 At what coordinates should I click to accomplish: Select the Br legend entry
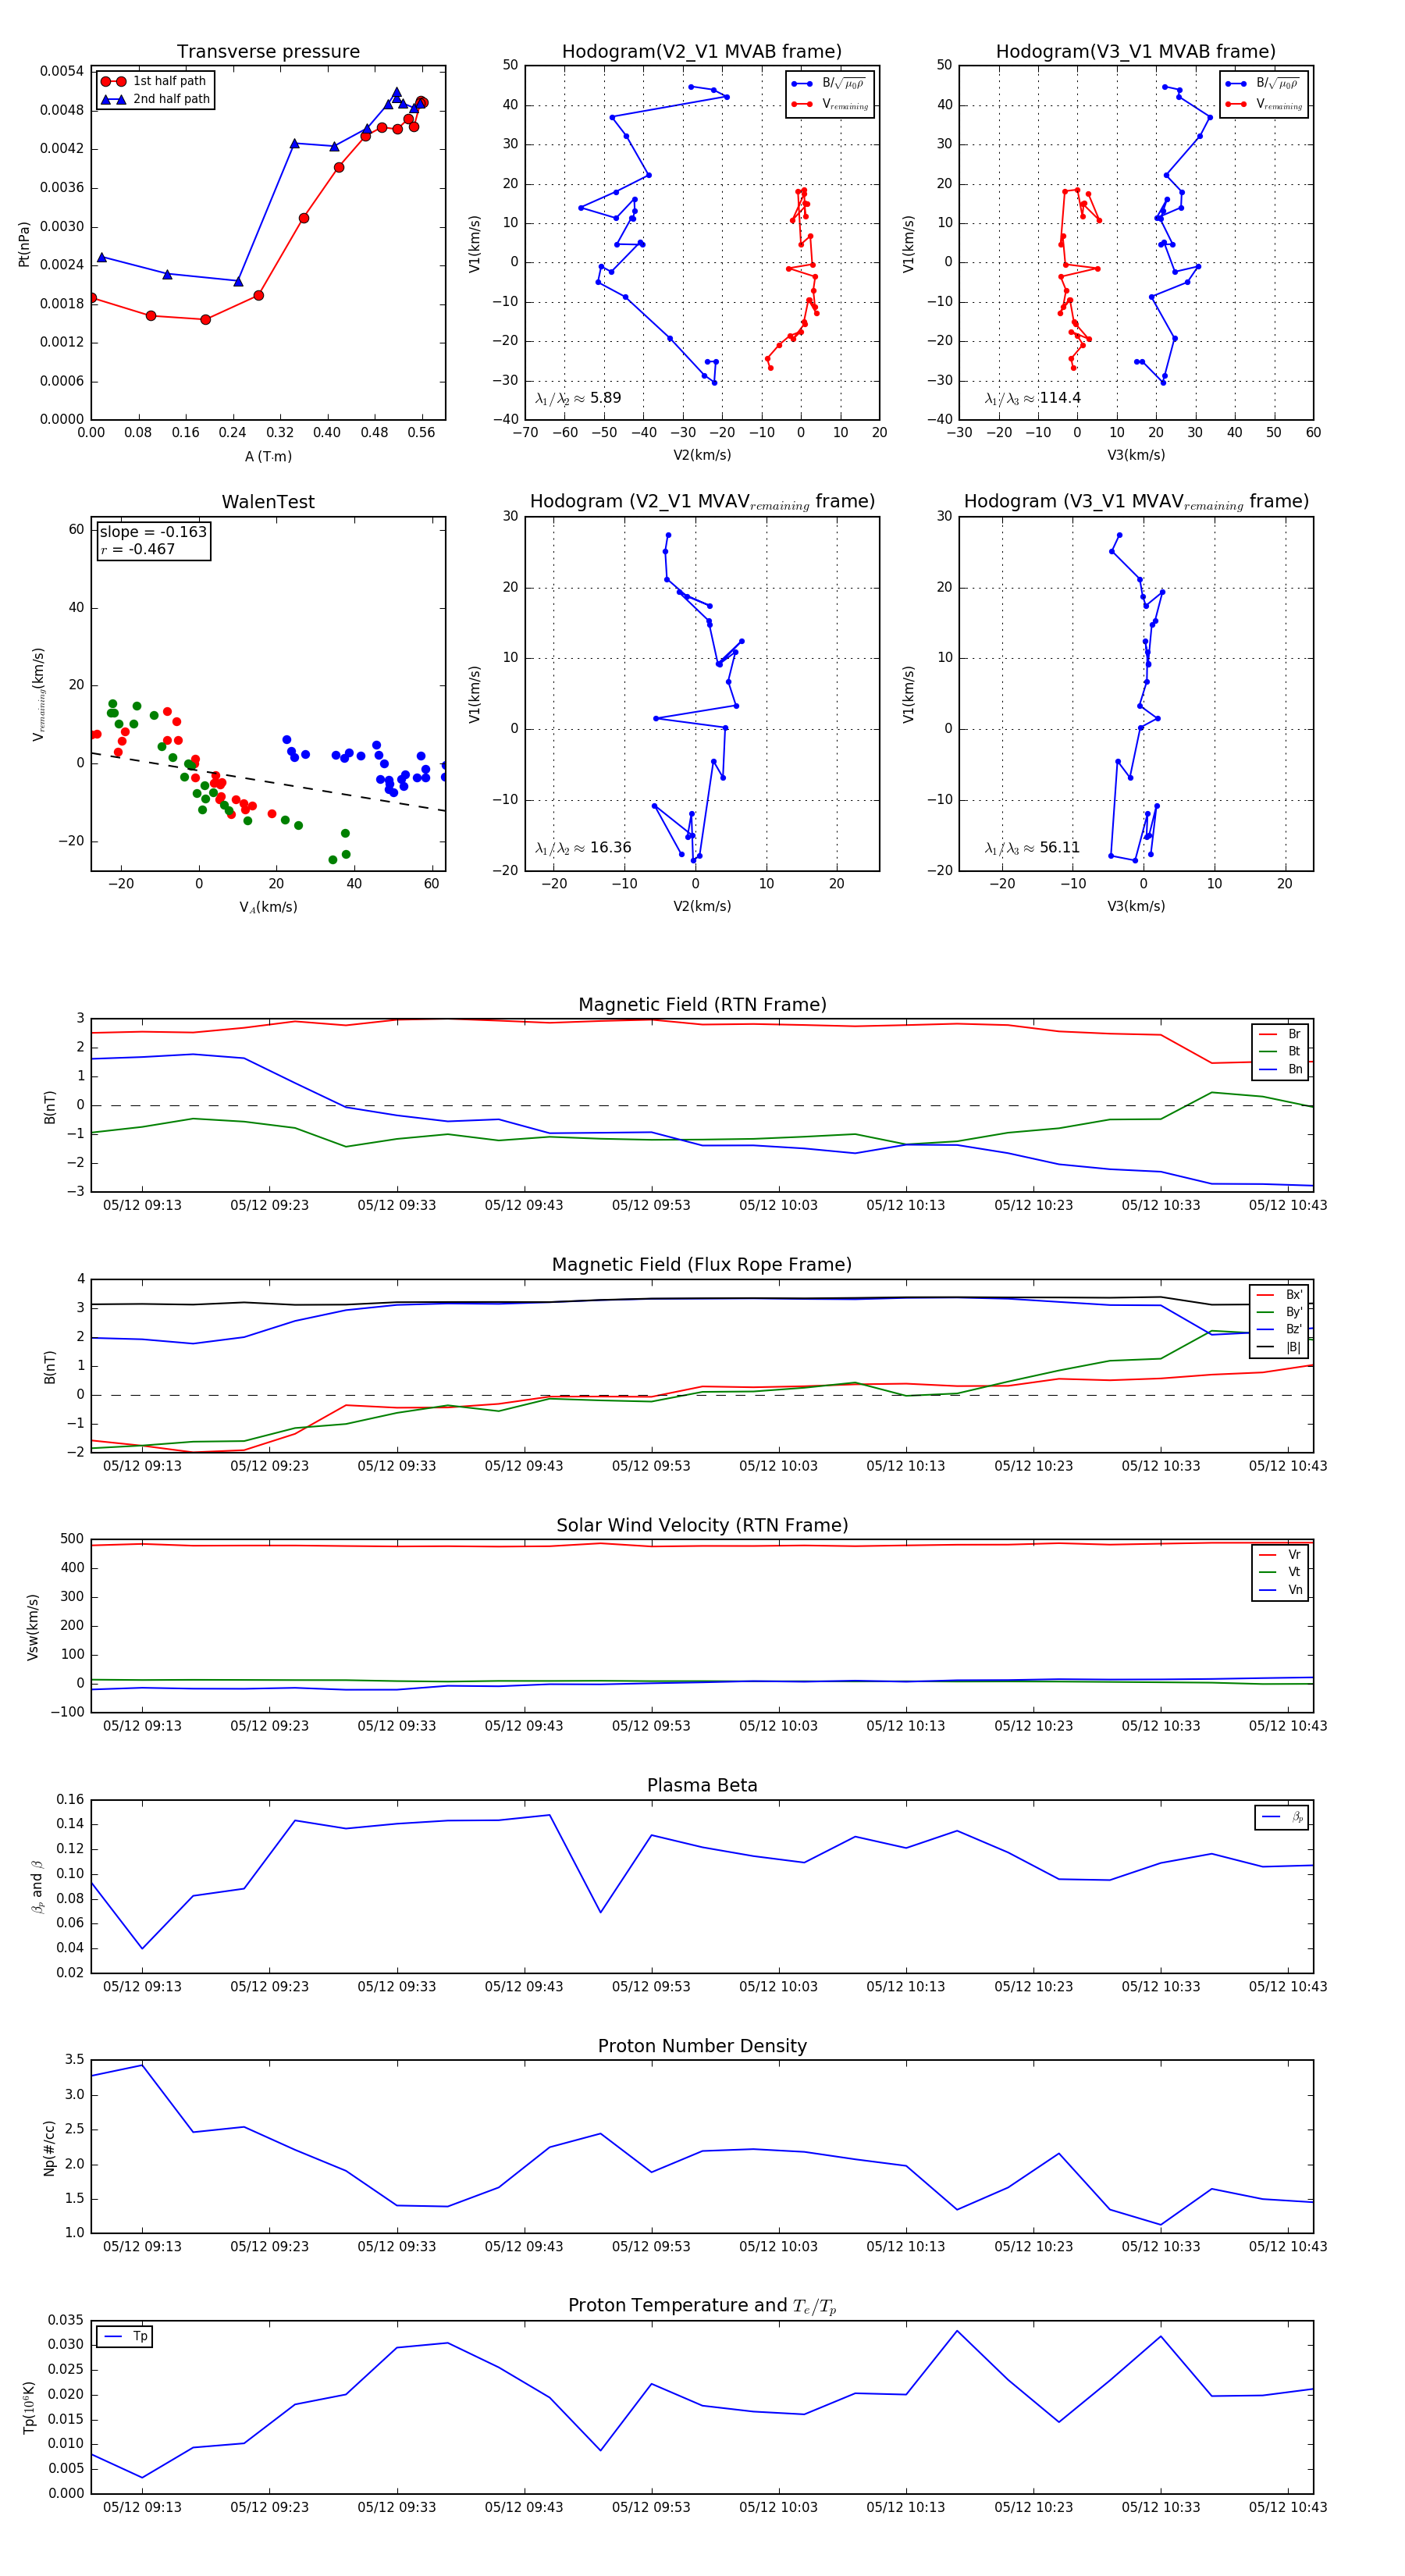(x=1280, y=1034)
